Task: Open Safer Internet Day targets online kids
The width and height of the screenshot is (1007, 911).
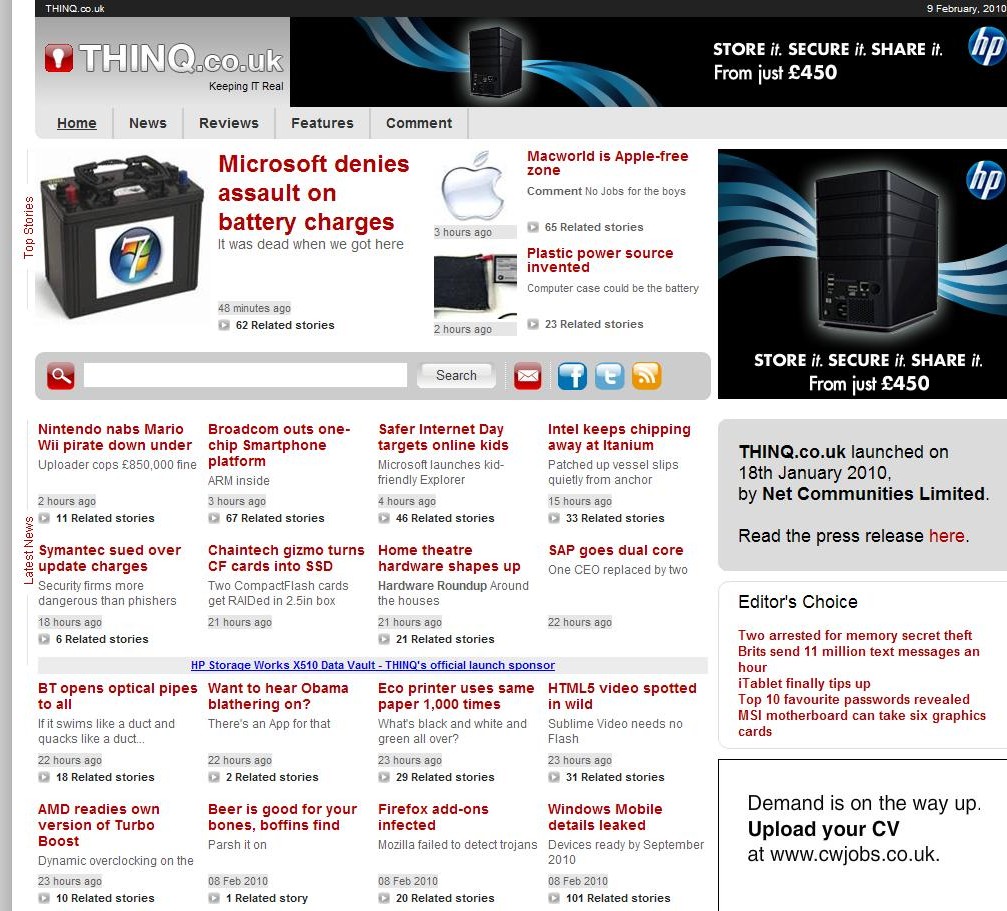Action: [x=443, y=437]
